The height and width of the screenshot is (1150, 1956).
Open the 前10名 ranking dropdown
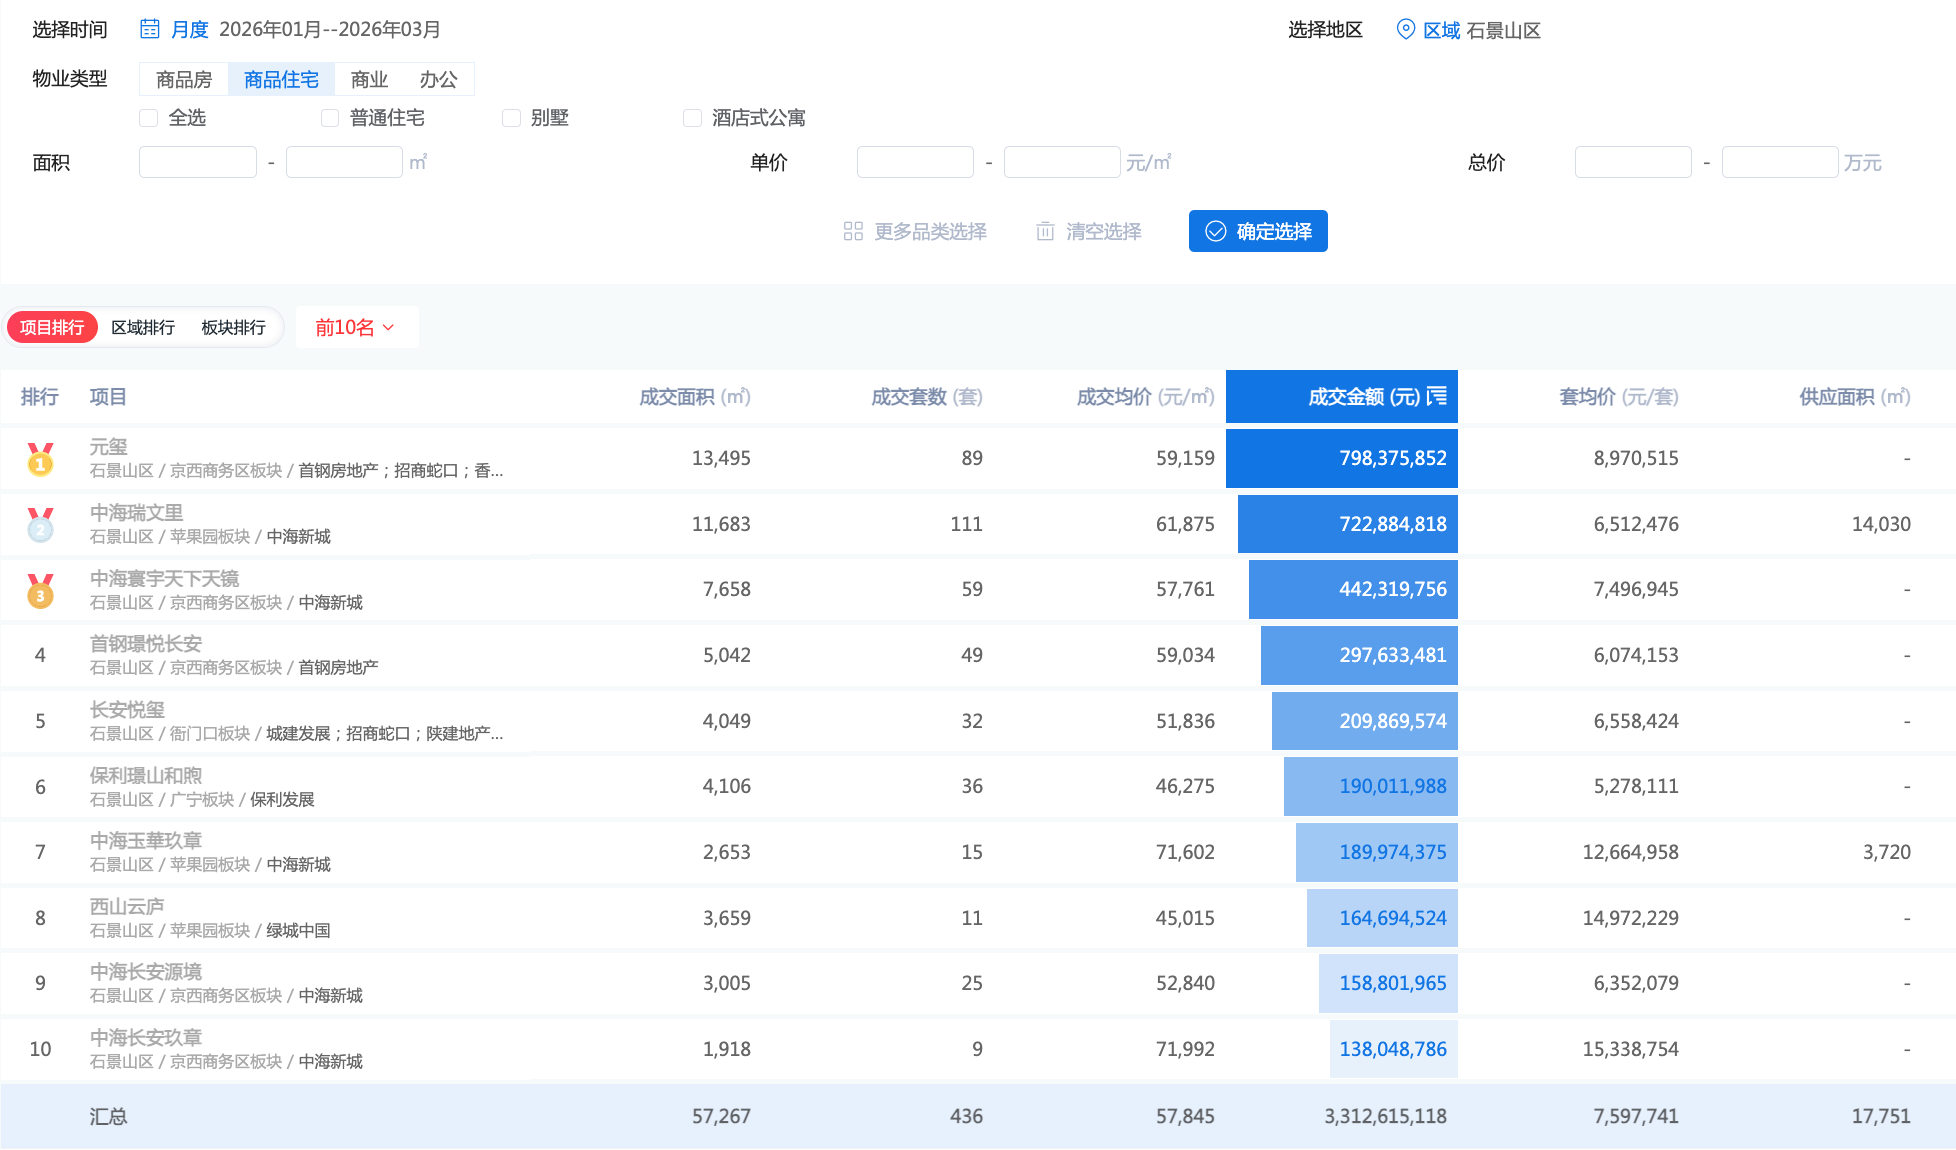(355, 328)
